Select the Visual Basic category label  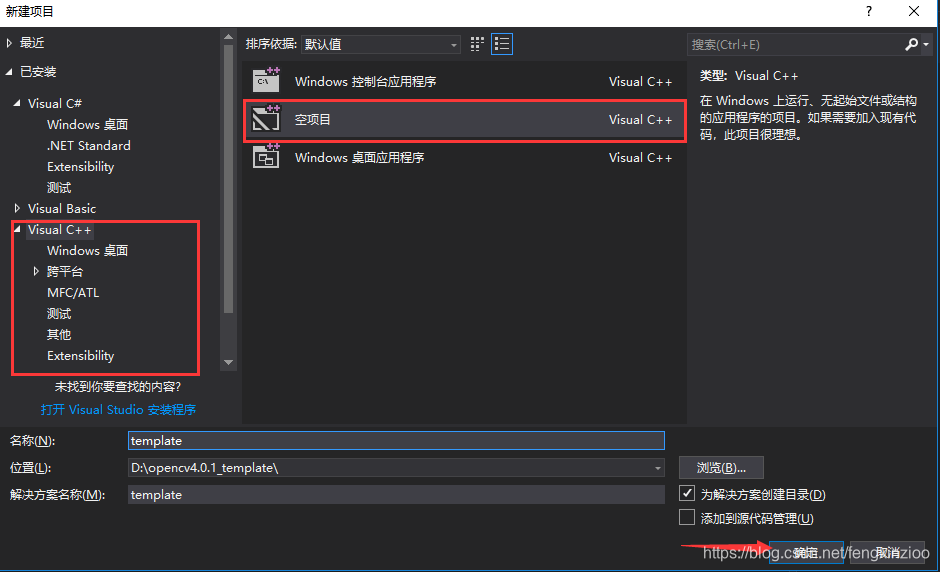click(62, 209)
